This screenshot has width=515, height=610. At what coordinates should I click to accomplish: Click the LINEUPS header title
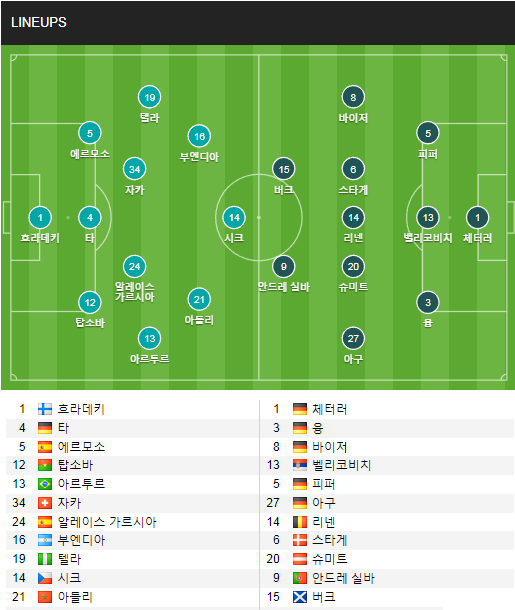tap(39, 23)
